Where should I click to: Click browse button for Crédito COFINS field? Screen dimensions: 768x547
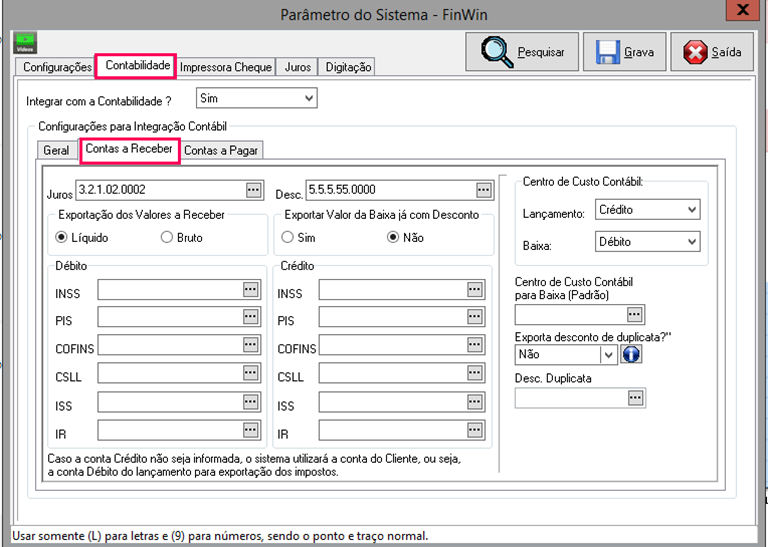tap(475, 345)
